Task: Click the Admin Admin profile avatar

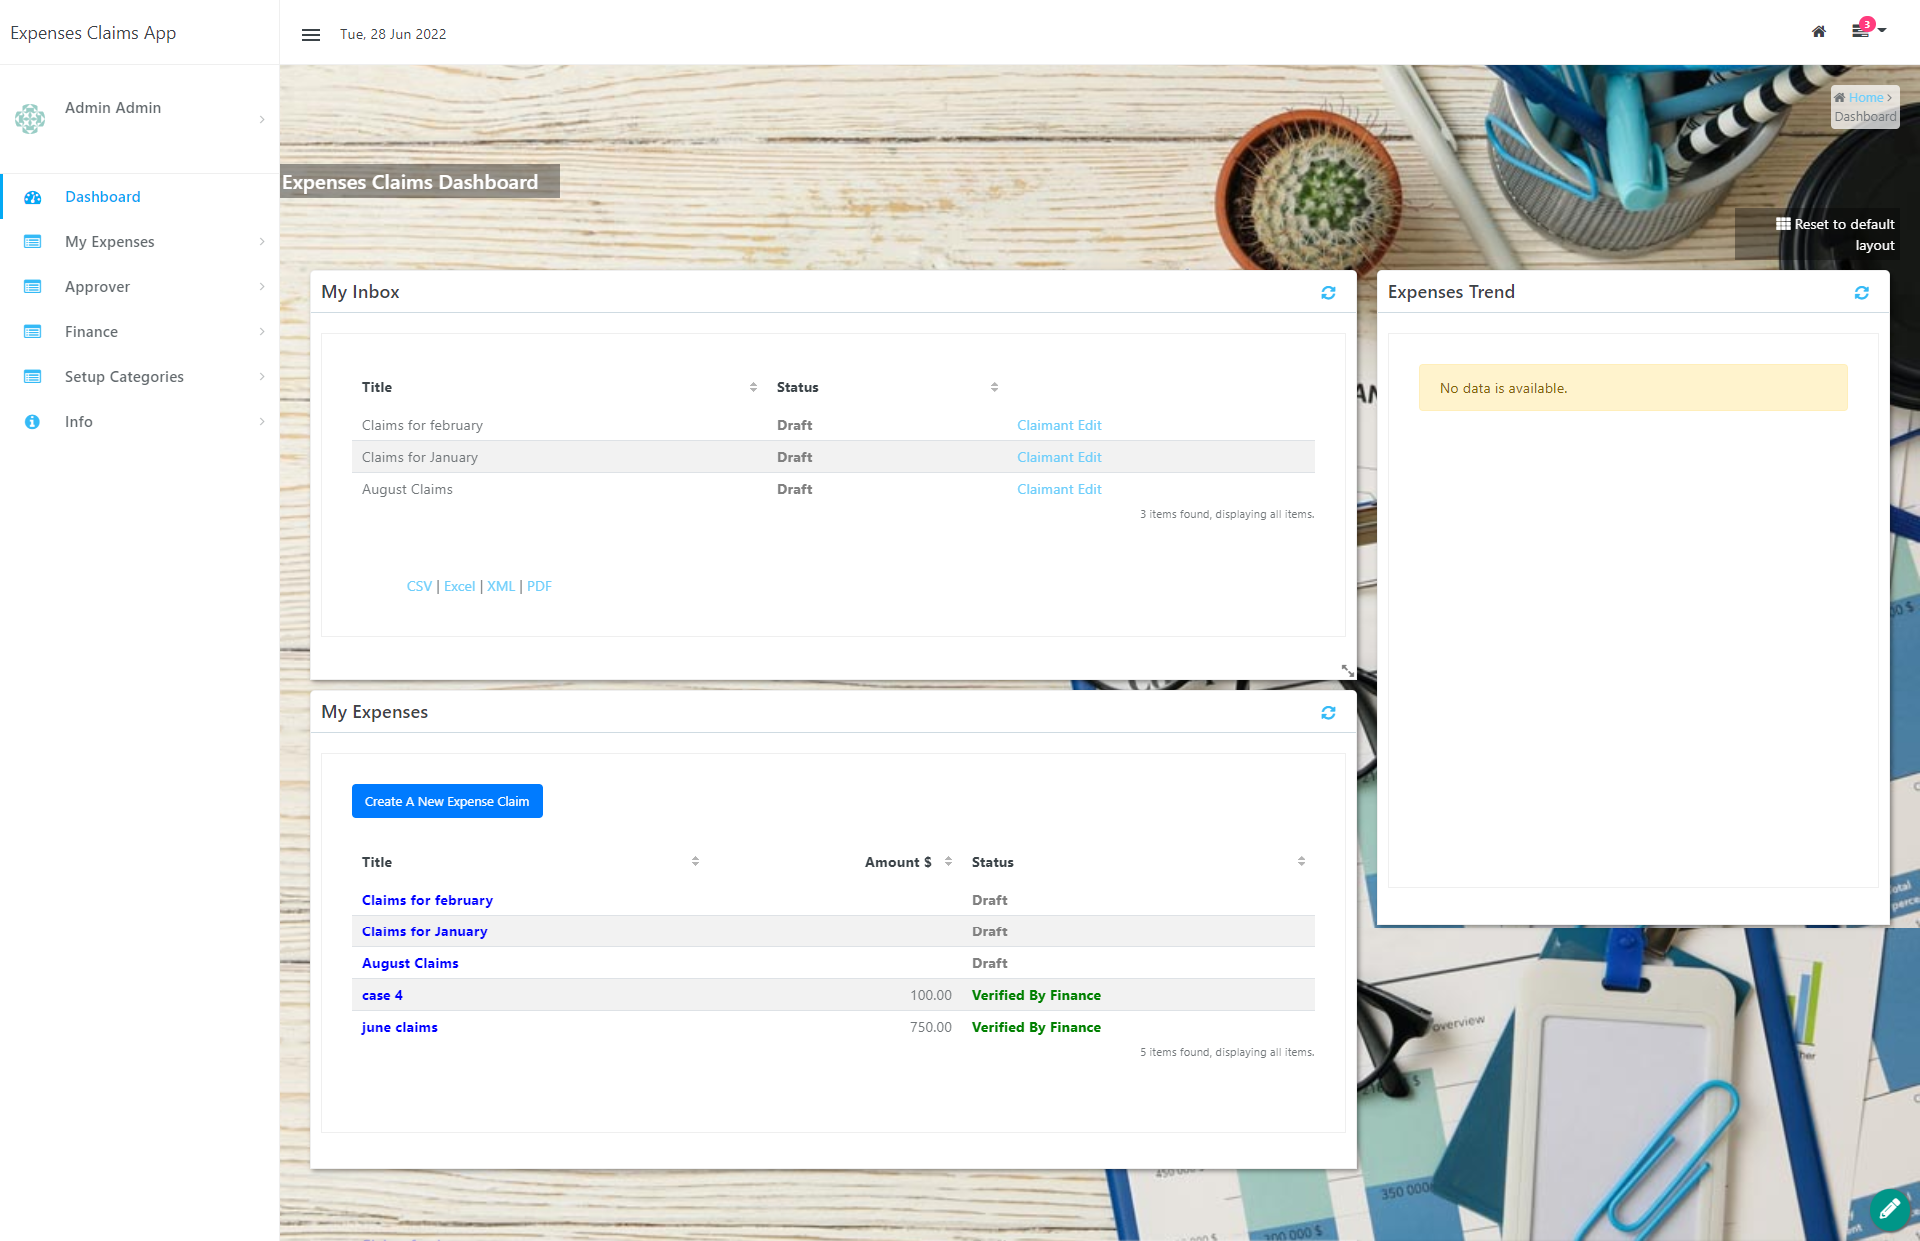Action: tap(30, 119)
